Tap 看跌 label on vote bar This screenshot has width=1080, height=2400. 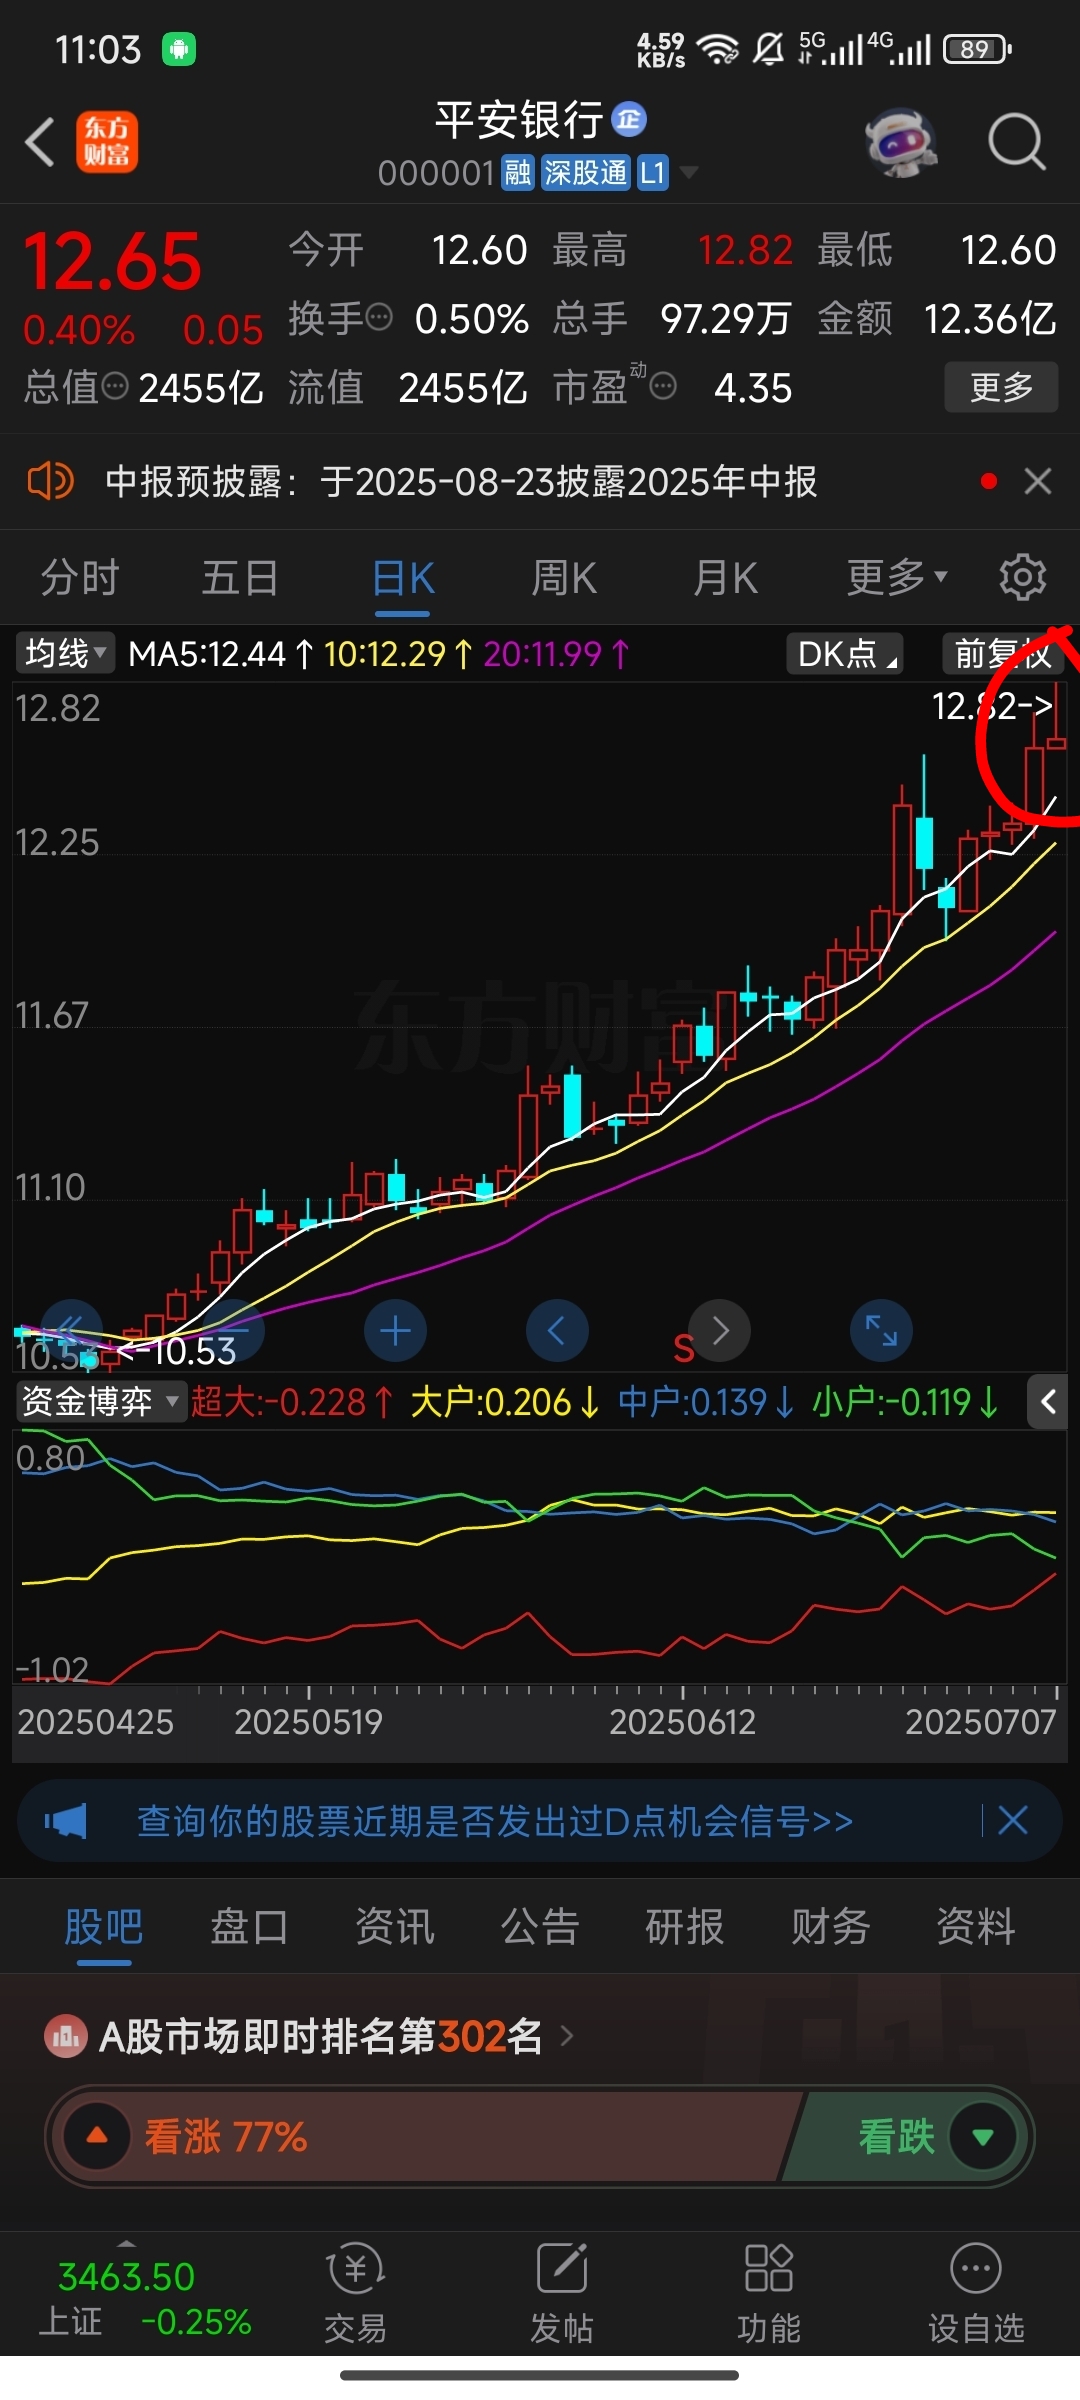(x=896, y=2137)
